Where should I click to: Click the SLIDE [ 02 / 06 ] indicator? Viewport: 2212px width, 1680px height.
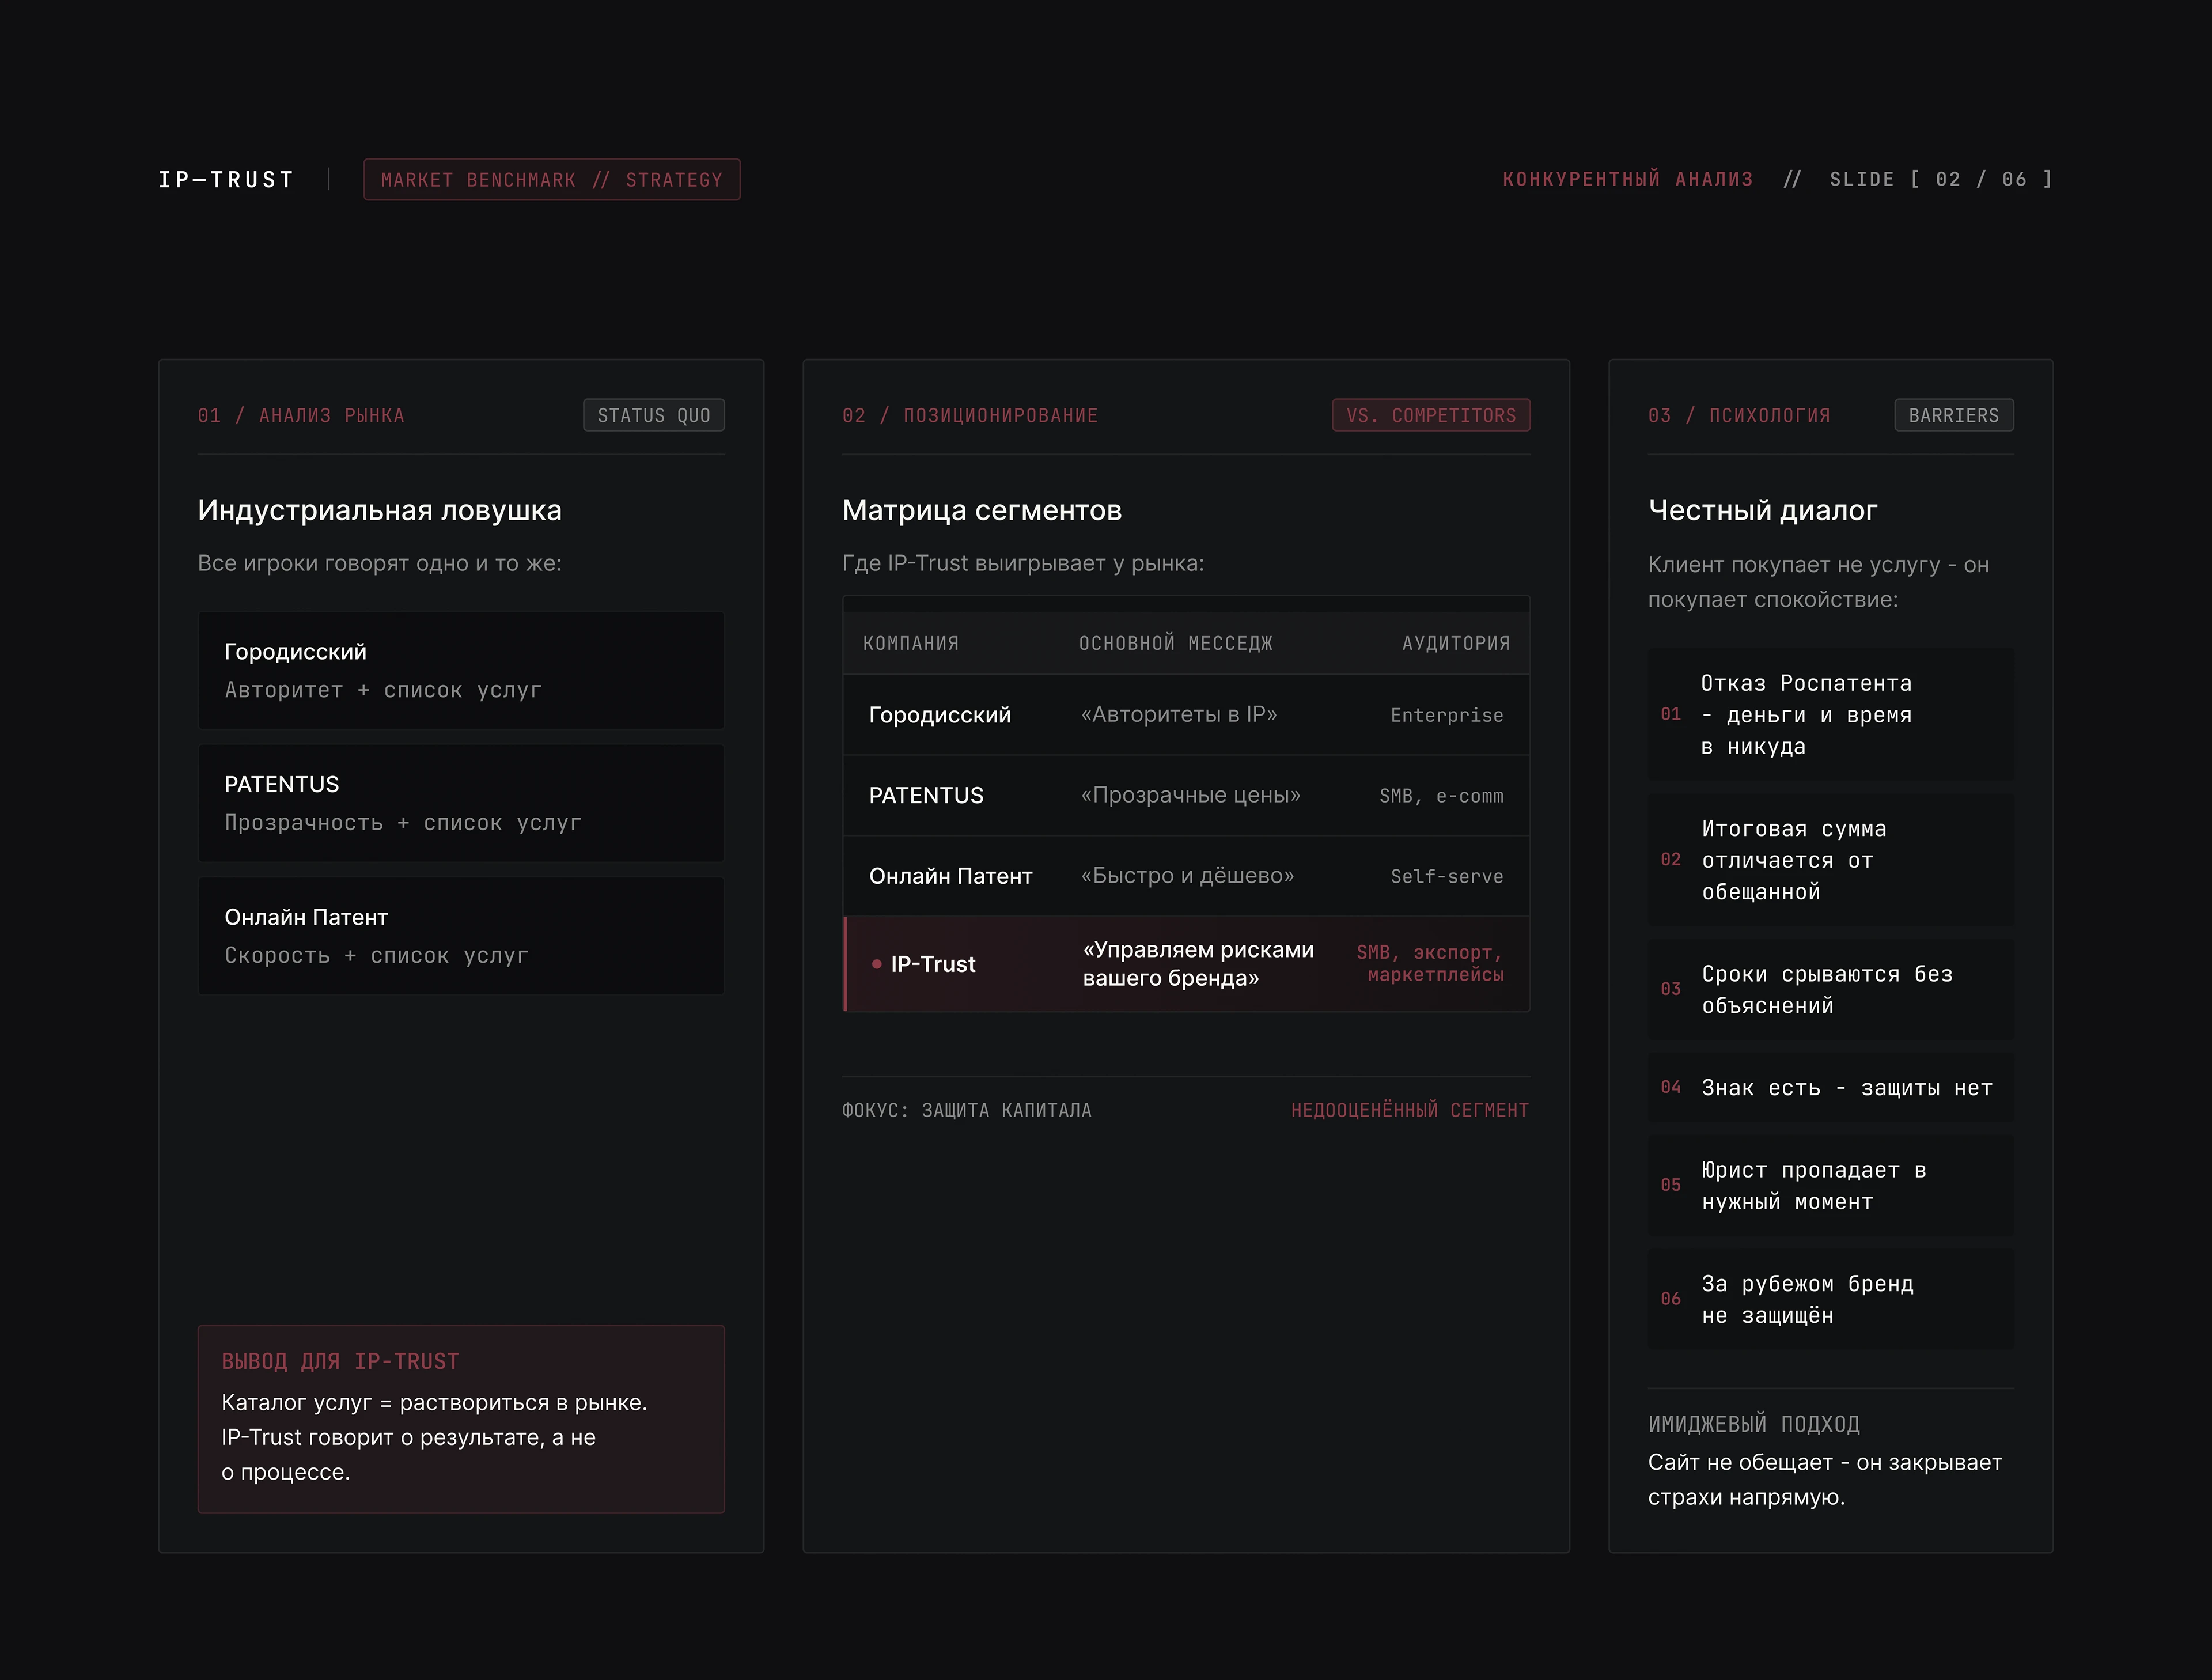1941,180
